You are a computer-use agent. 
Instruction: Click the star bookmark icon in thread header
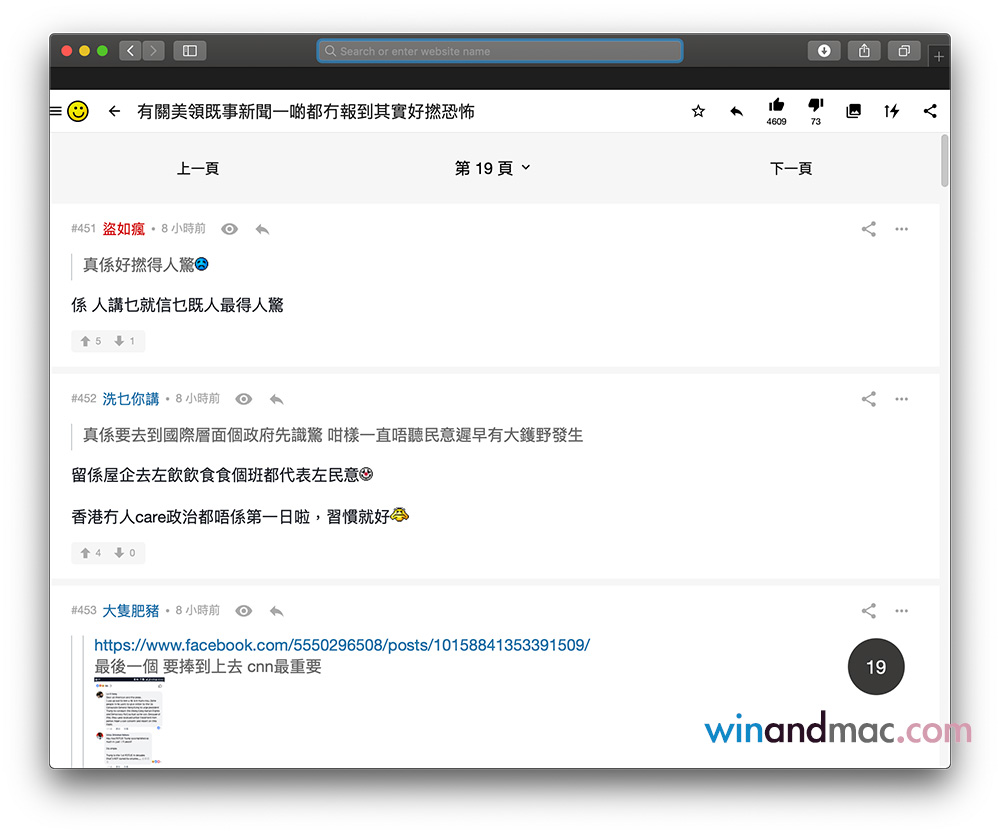click(x=698, y=112)
